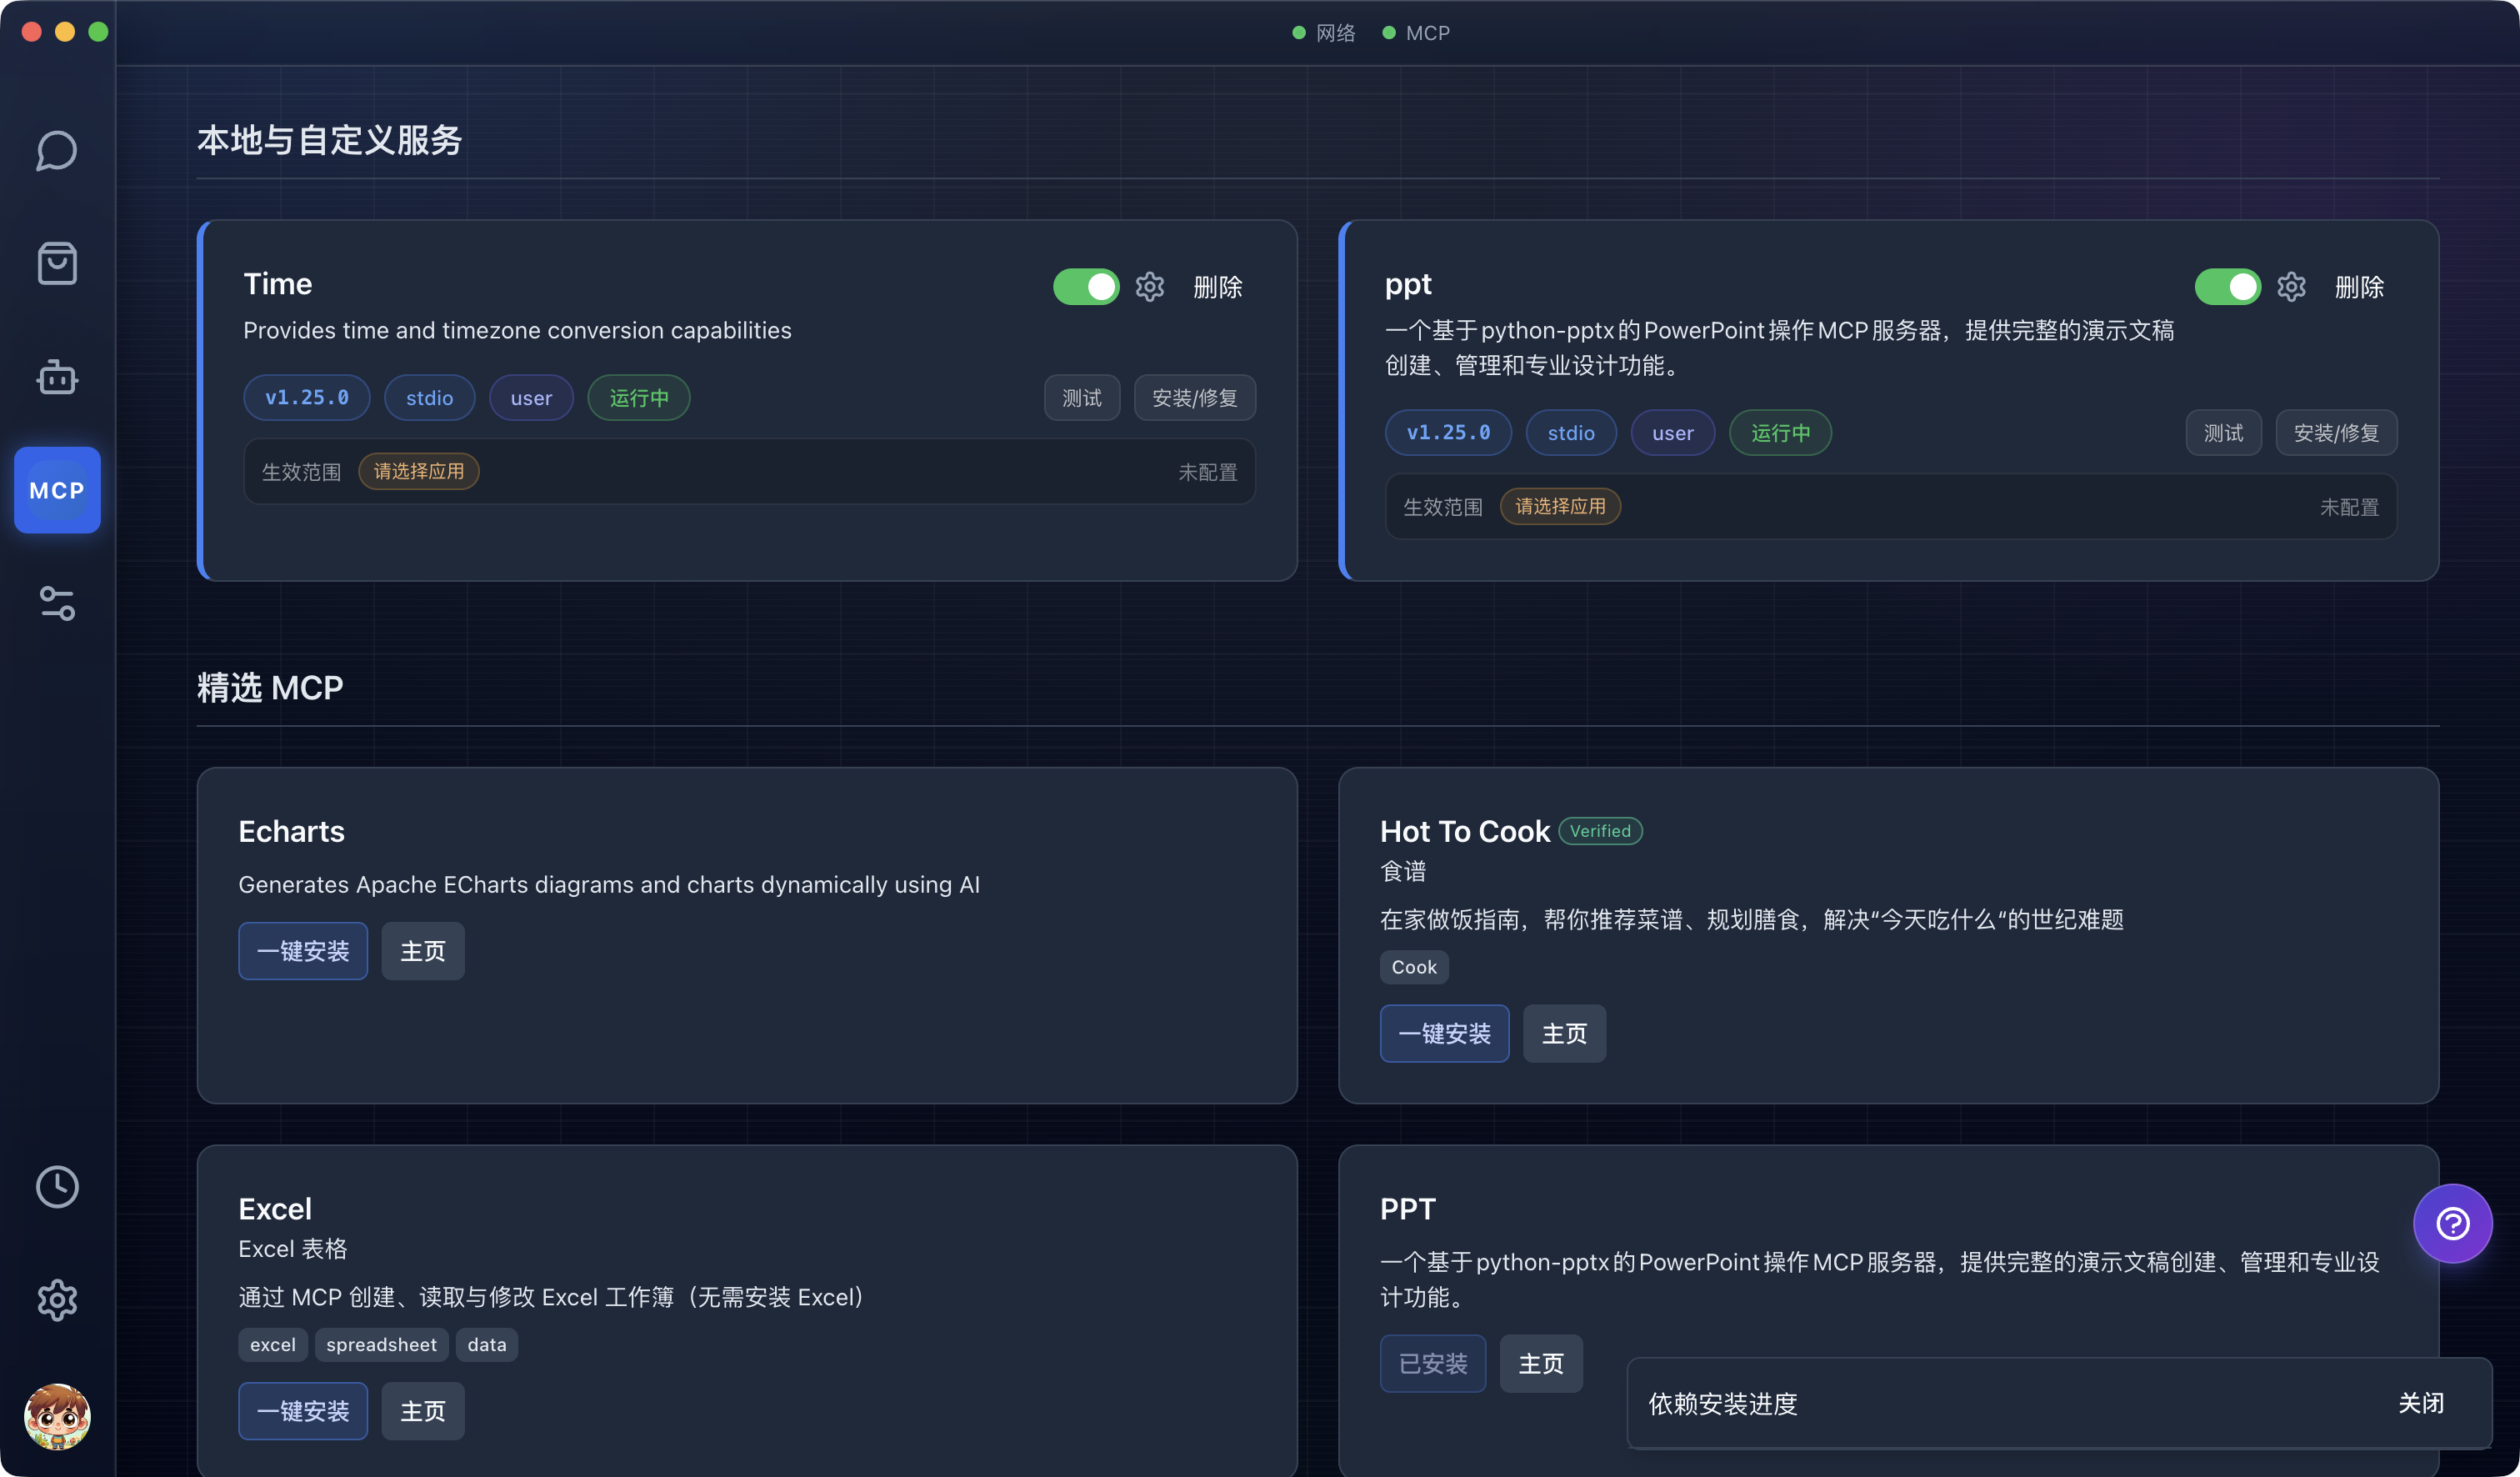Image resolution: width=2520 pixels, height=1477 pixels.
Task: Click 一键安装 for Hot To Cook
Action: [x=1444, y=1033]
